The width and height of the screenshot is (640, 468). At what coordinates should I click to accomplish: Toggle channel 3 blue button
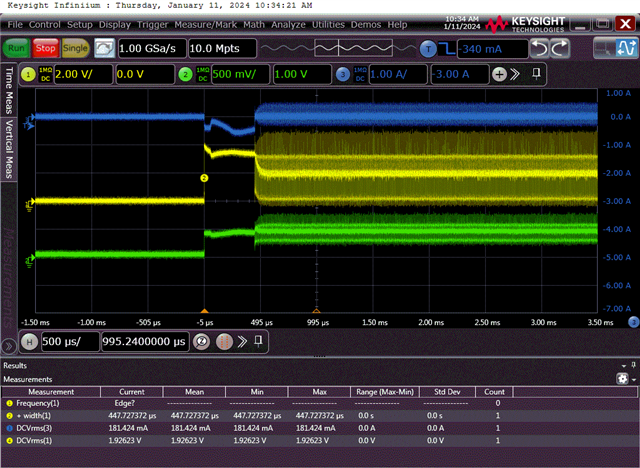[343, 74]
